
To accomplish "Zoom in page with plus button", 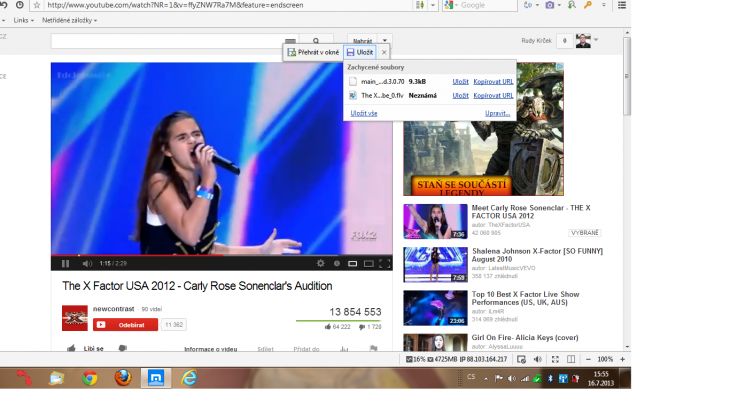I will (x=622, y=359).
